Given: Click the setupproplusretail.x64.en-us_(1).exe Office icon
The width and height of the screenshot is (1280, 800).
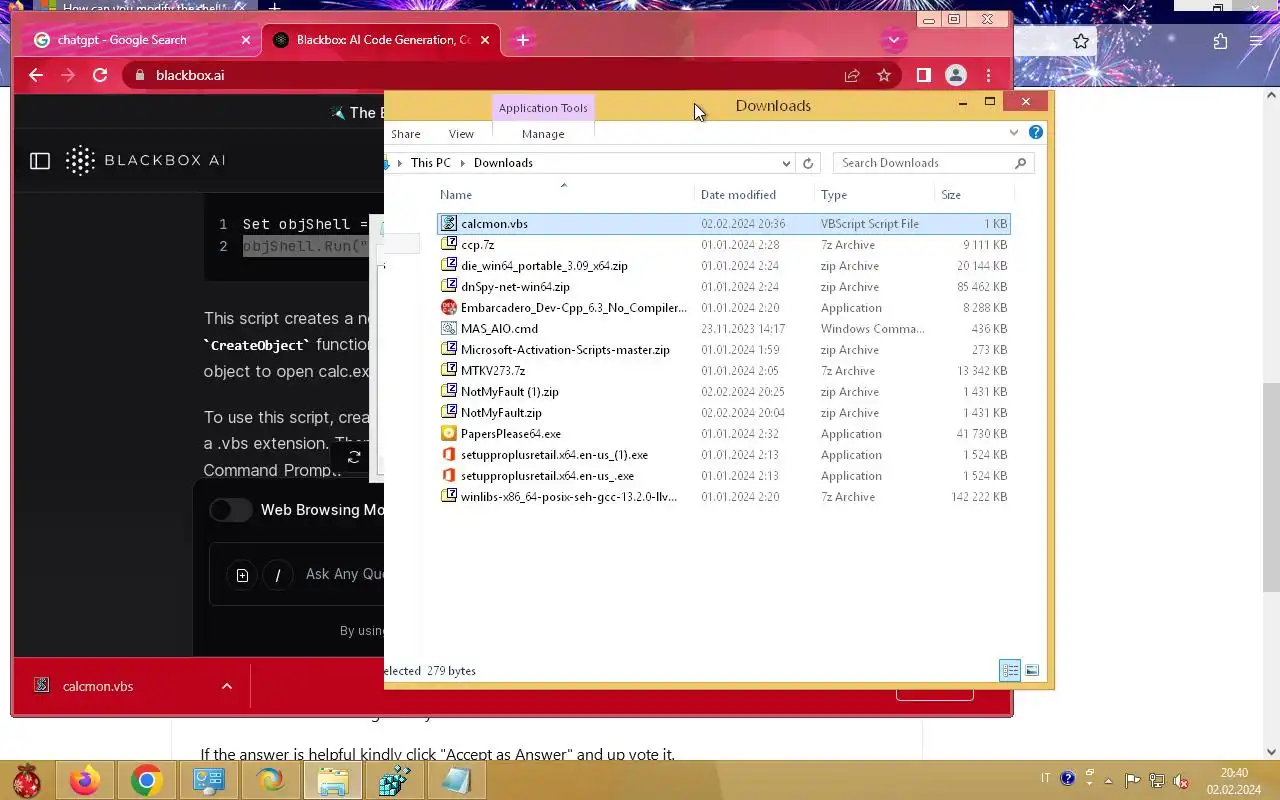Looking at the screenshot, I should 449,455.
